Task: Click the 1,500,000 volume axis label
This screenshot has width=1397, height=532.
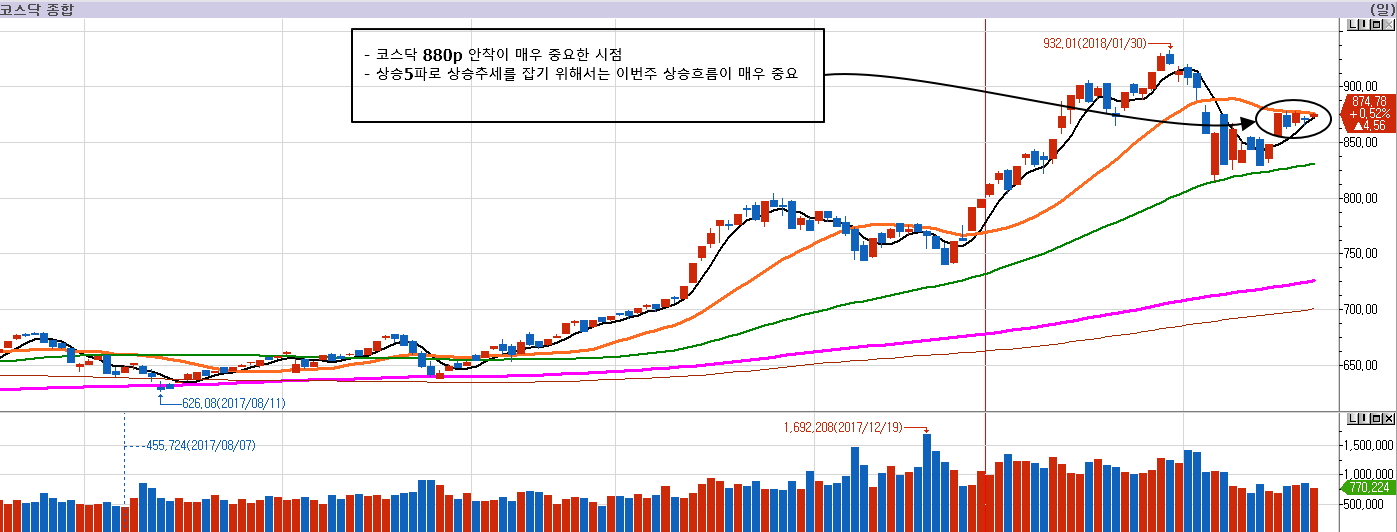Action: coord(1370,444)
